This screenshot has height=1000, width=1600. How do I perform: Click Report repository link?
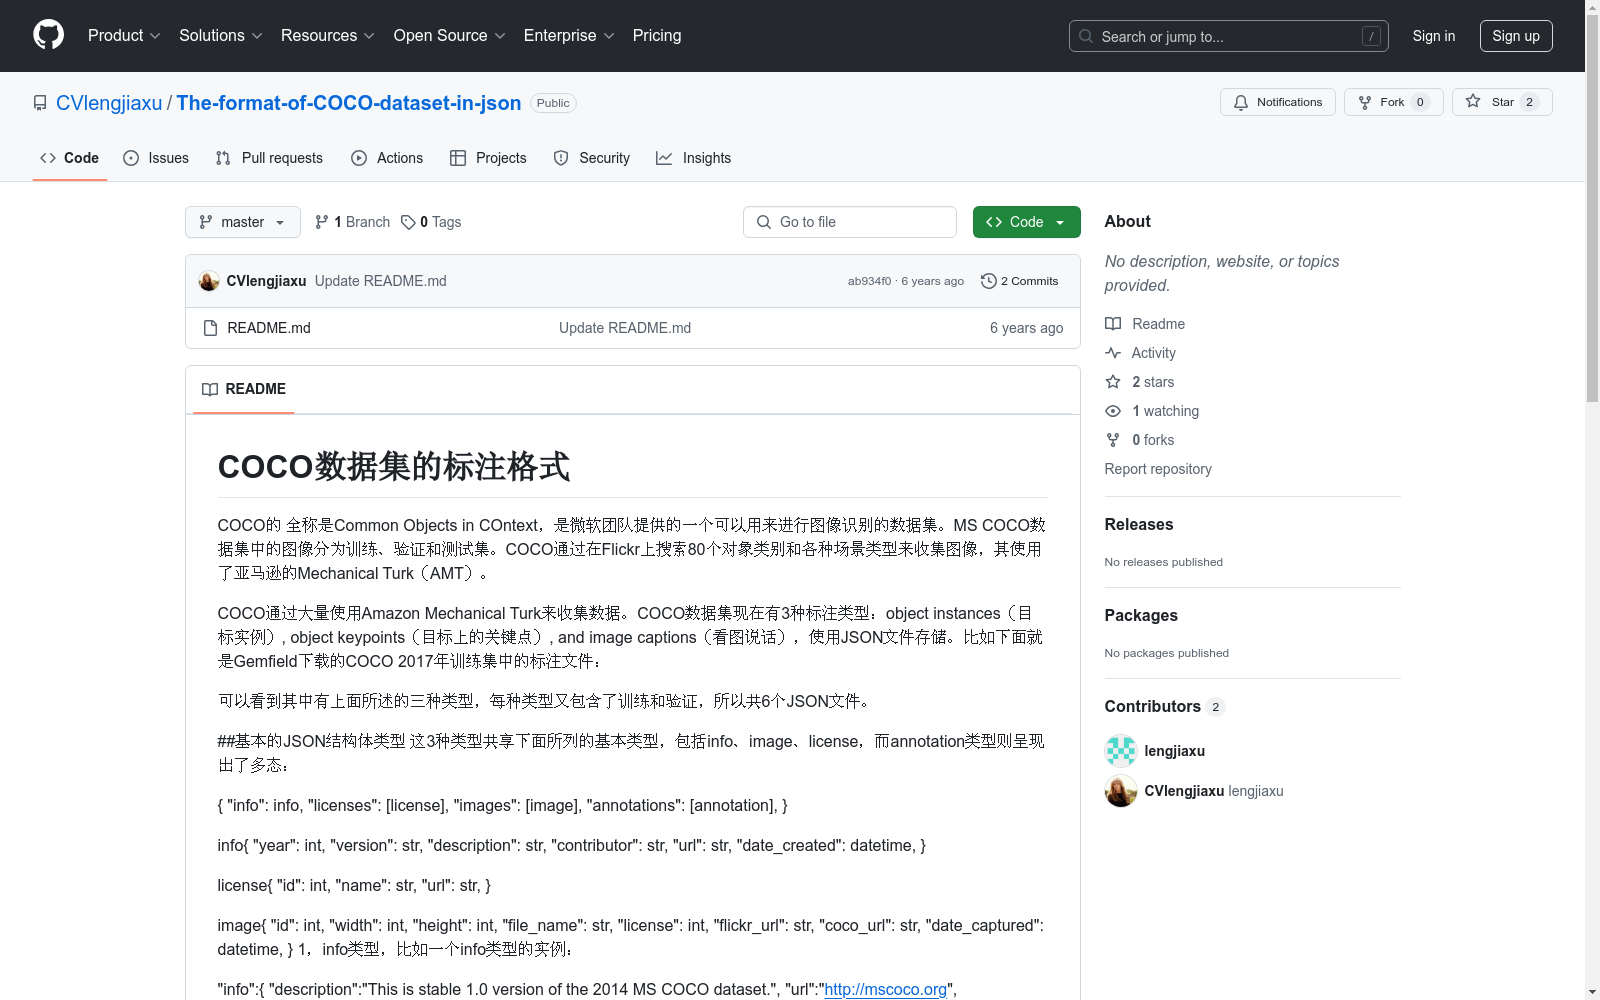point(1158,469)
